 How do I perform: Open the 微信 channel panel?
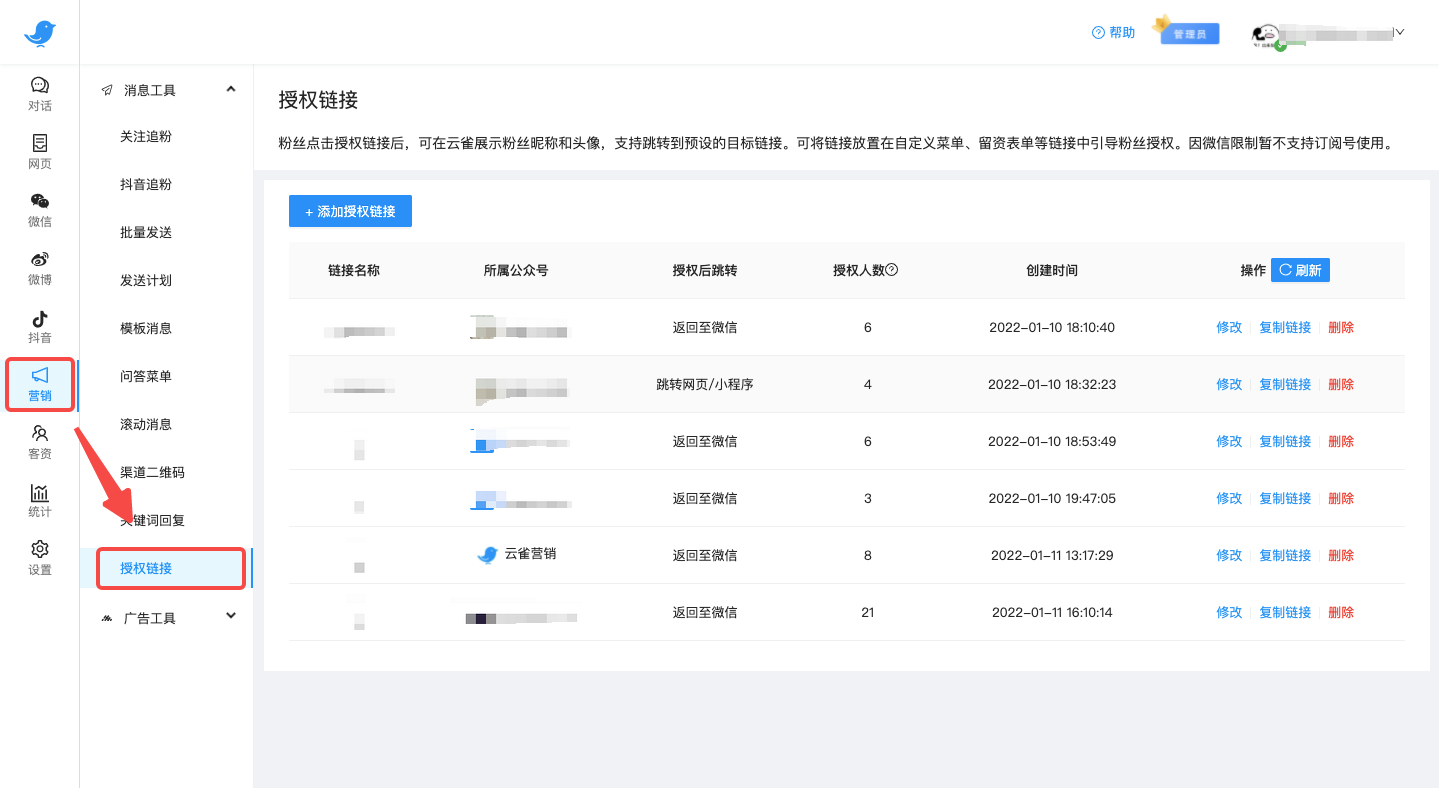pyautogui.click(x=40, y=210)
